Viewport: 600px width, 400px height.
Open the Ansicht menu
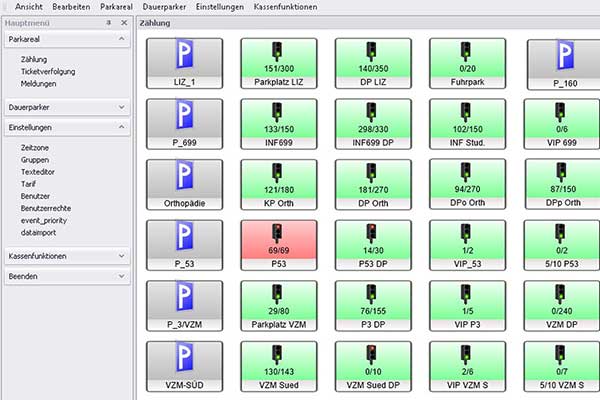[x=29, y=6]
